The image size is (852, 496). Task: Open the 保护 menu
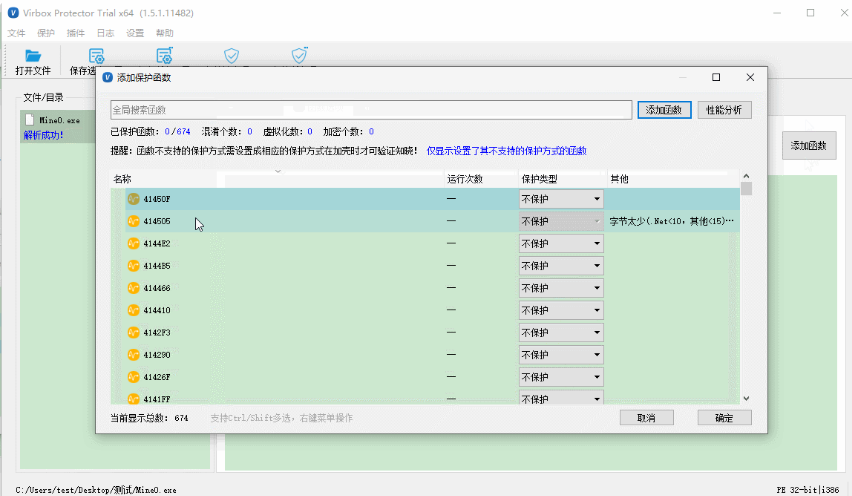(46, 33)
